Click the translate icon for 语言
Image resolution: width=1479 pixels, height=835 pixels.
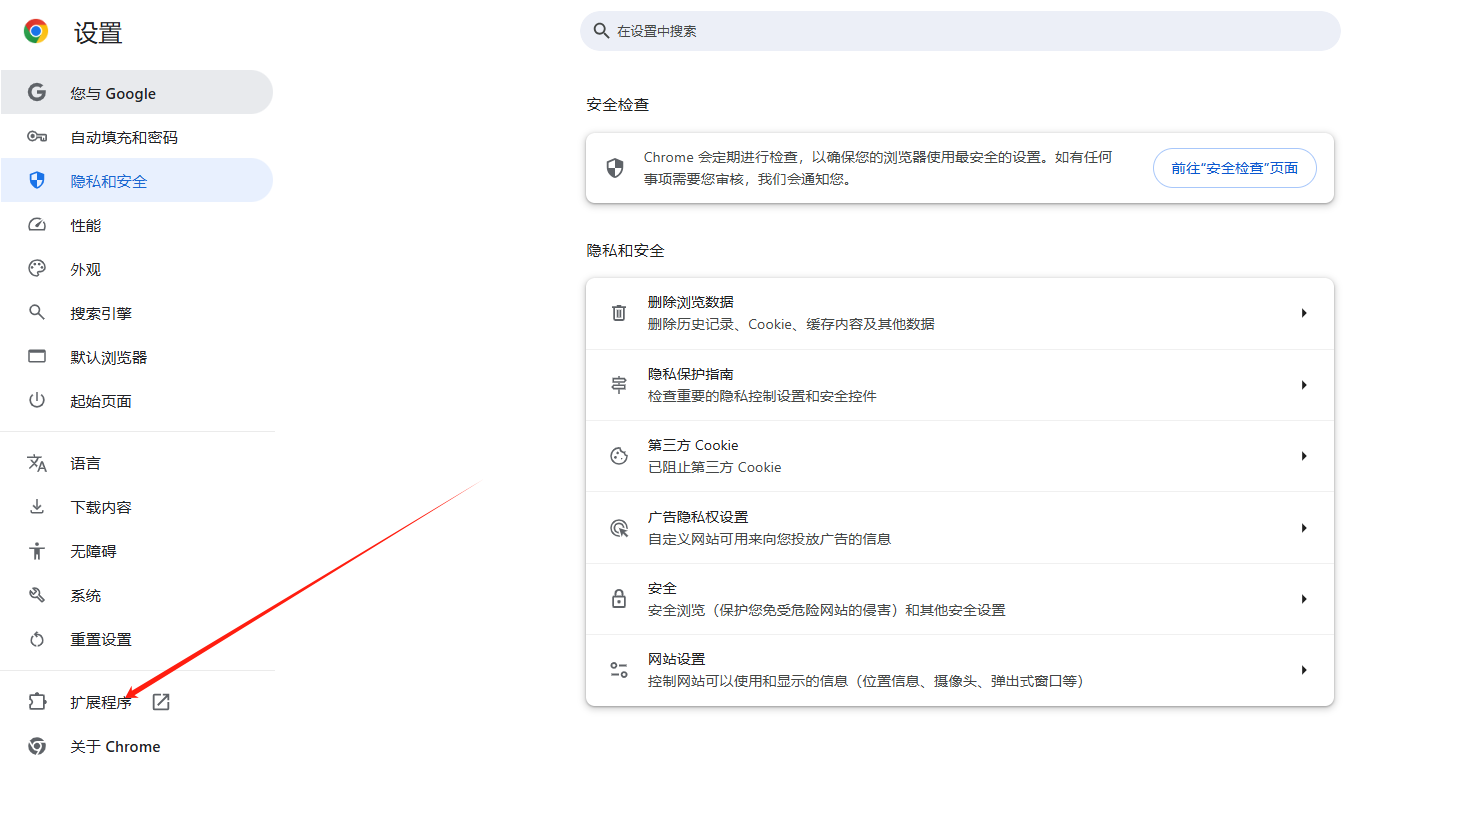37,463
